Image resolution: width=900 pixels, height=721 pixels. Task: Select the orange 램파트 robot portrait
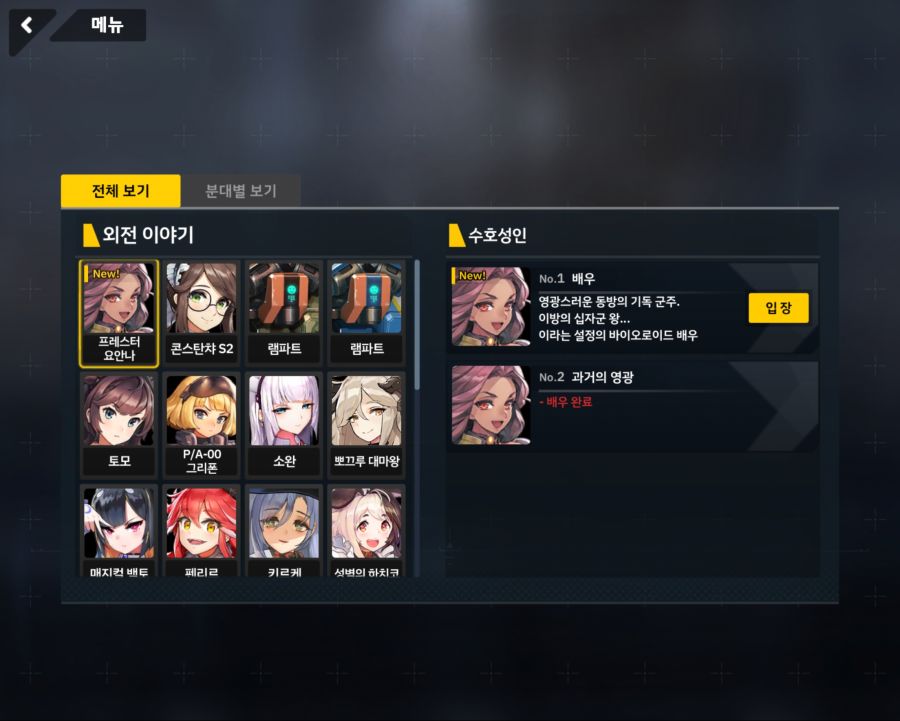click(x=284, y=313)
